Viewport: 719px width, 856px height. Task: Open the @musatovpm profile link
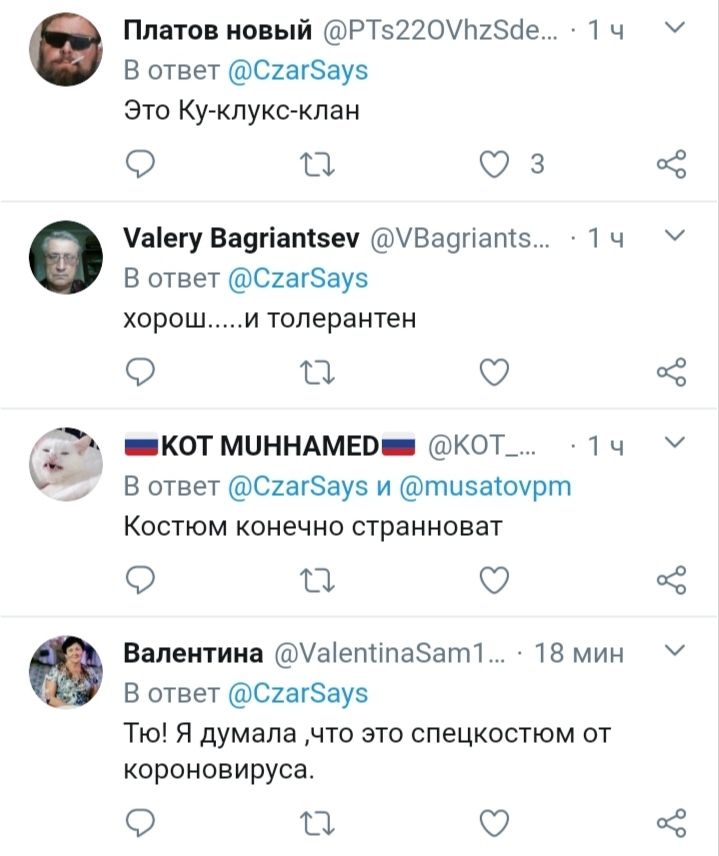click(487, 486)
